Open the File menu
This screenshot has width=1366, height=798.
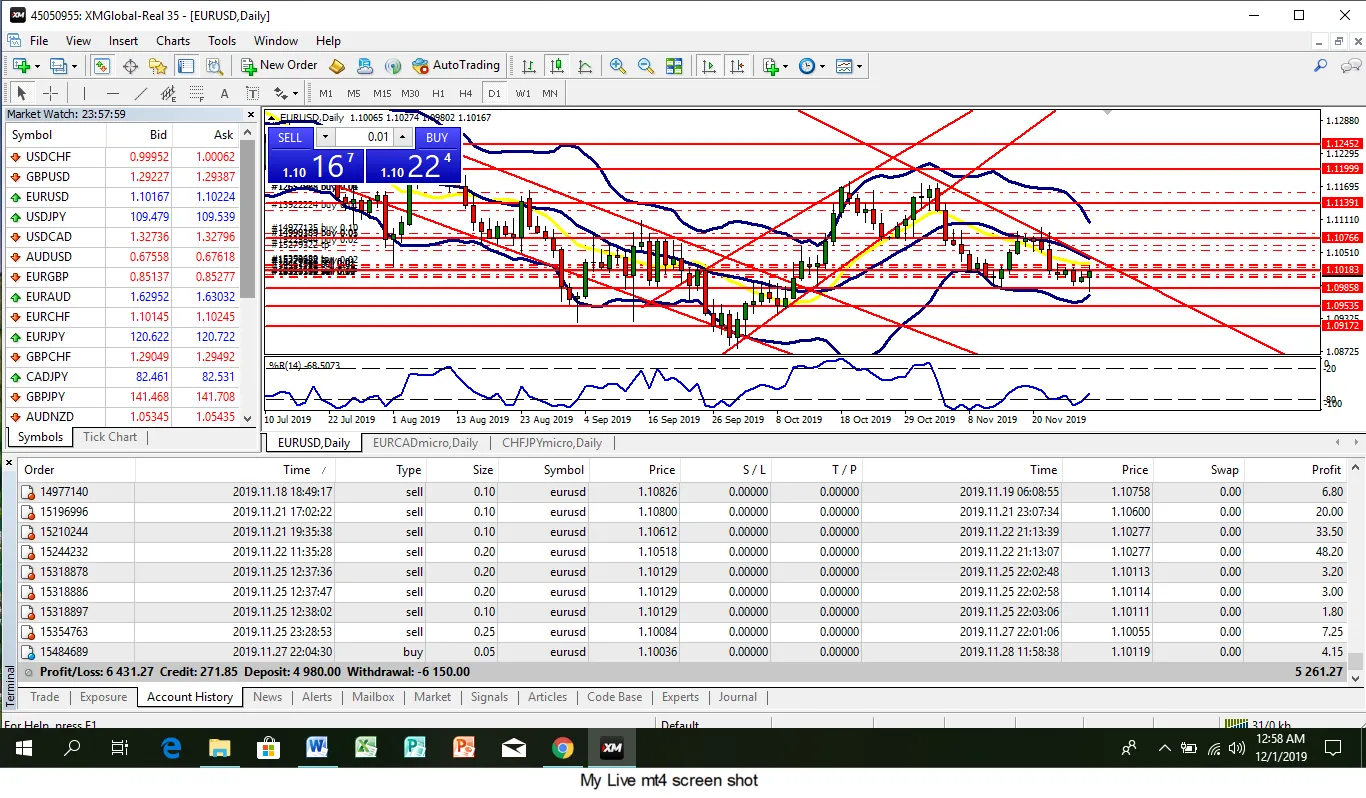(39, 41)
